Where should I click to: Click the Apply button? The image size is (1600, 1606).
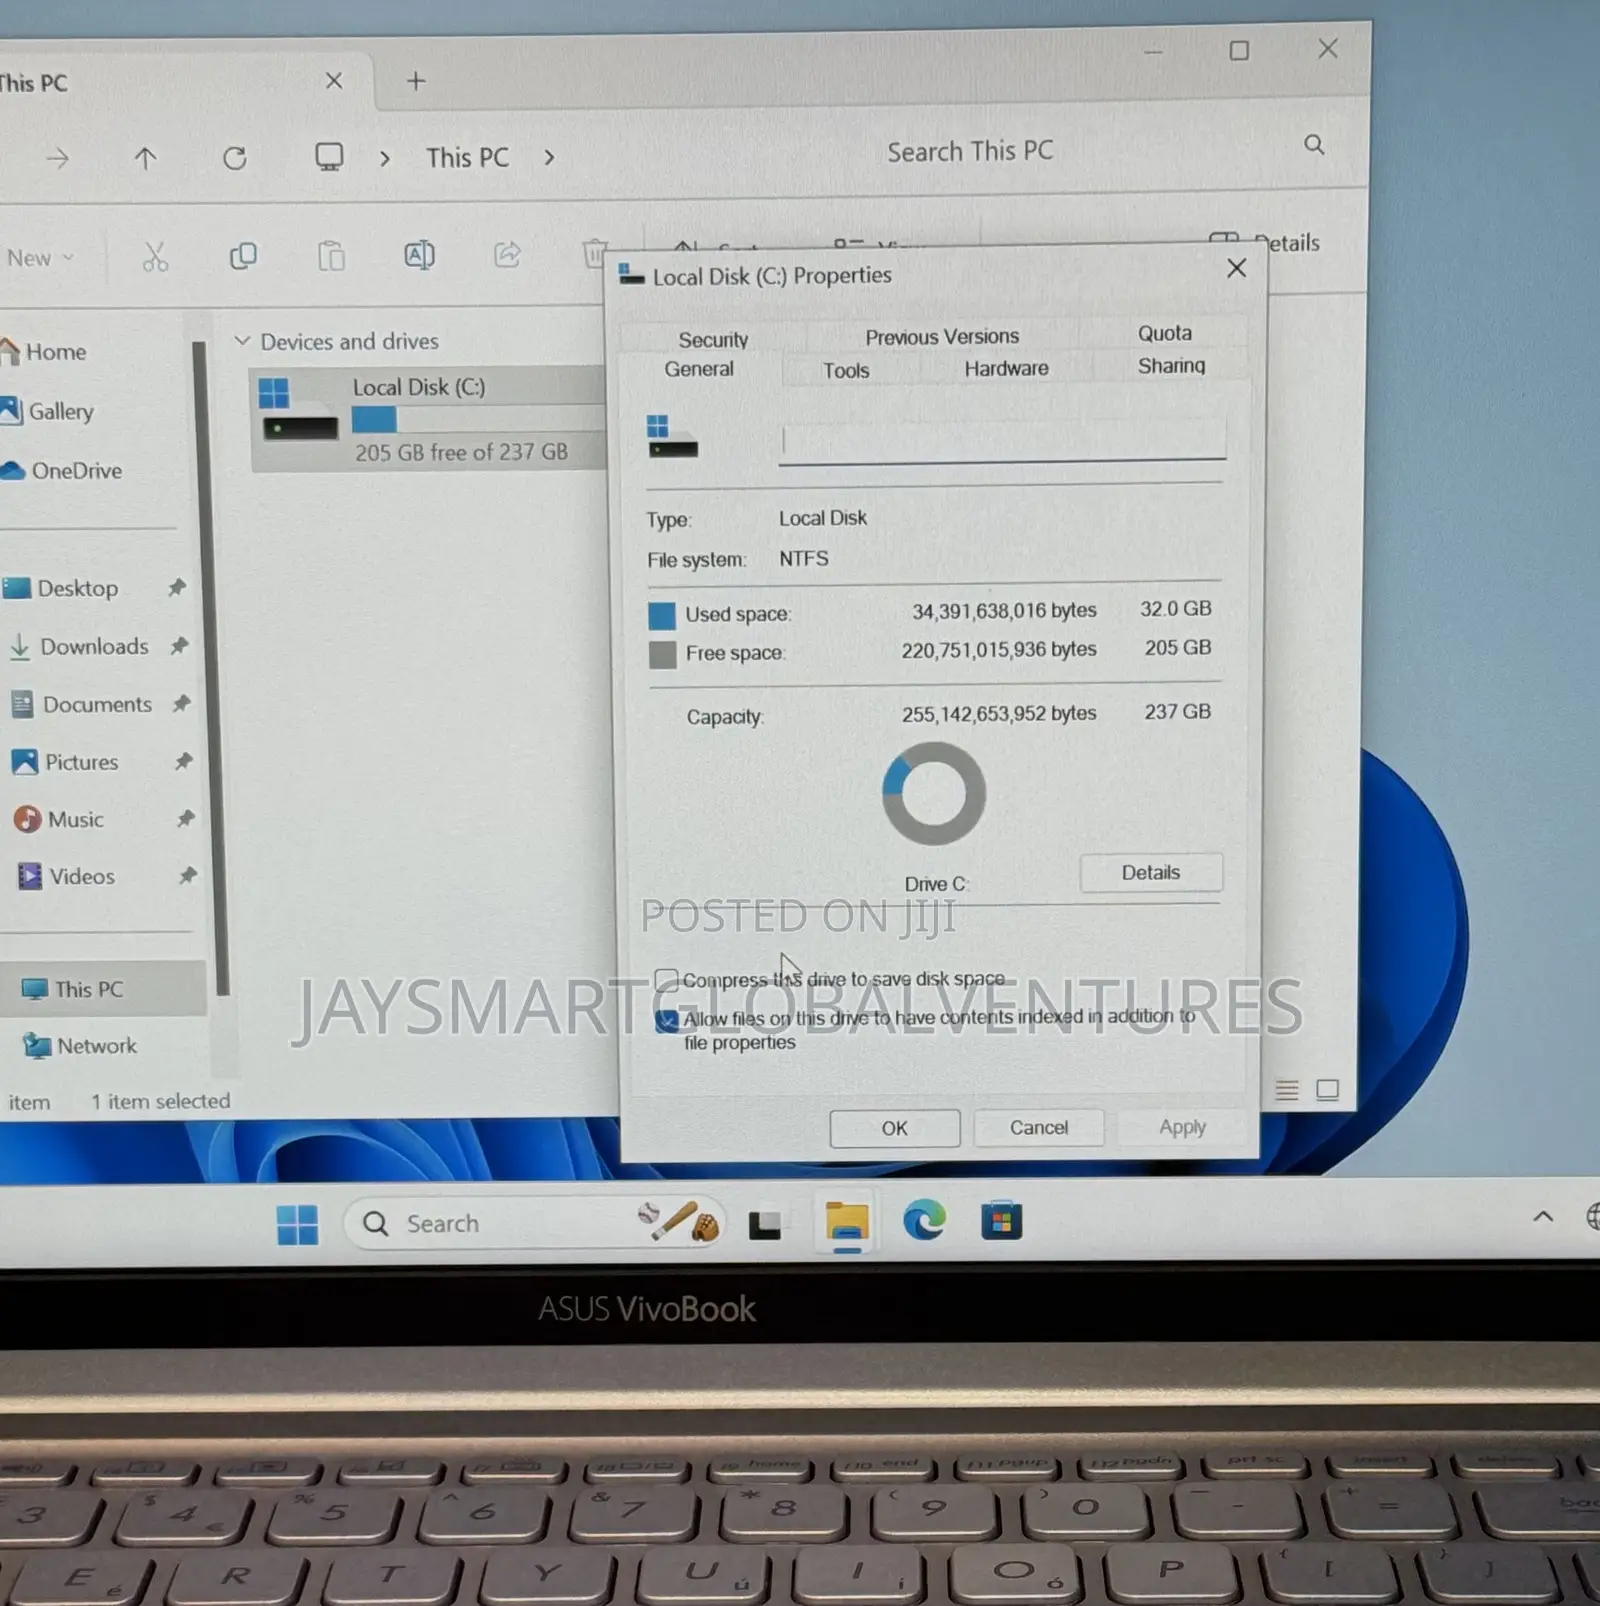coord(1182,1127)
